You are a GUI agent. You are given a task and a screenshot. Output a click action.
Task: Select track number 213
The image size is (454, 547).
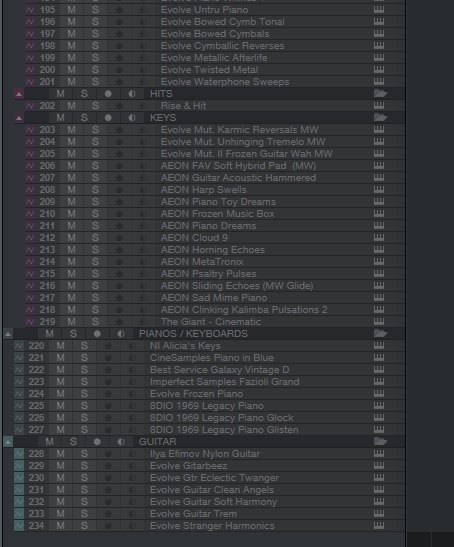pyautogui.click(x=47, y=250)
